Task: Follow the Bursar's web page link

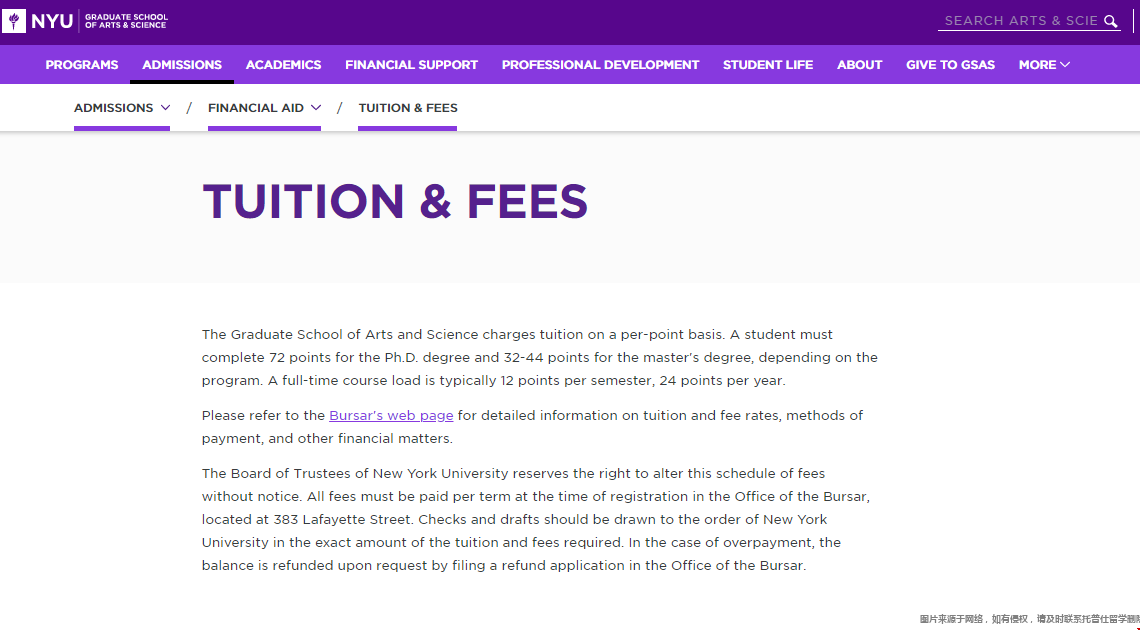Action: pos(391,416)
